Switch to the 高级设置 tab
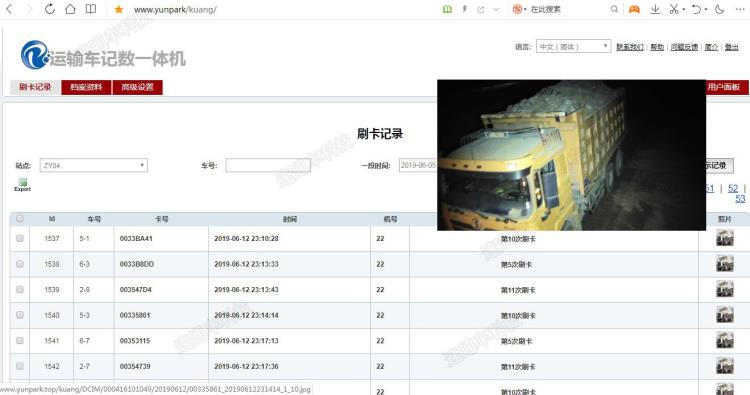This screenshot has height=395, width=750. [x=137, y=87]
